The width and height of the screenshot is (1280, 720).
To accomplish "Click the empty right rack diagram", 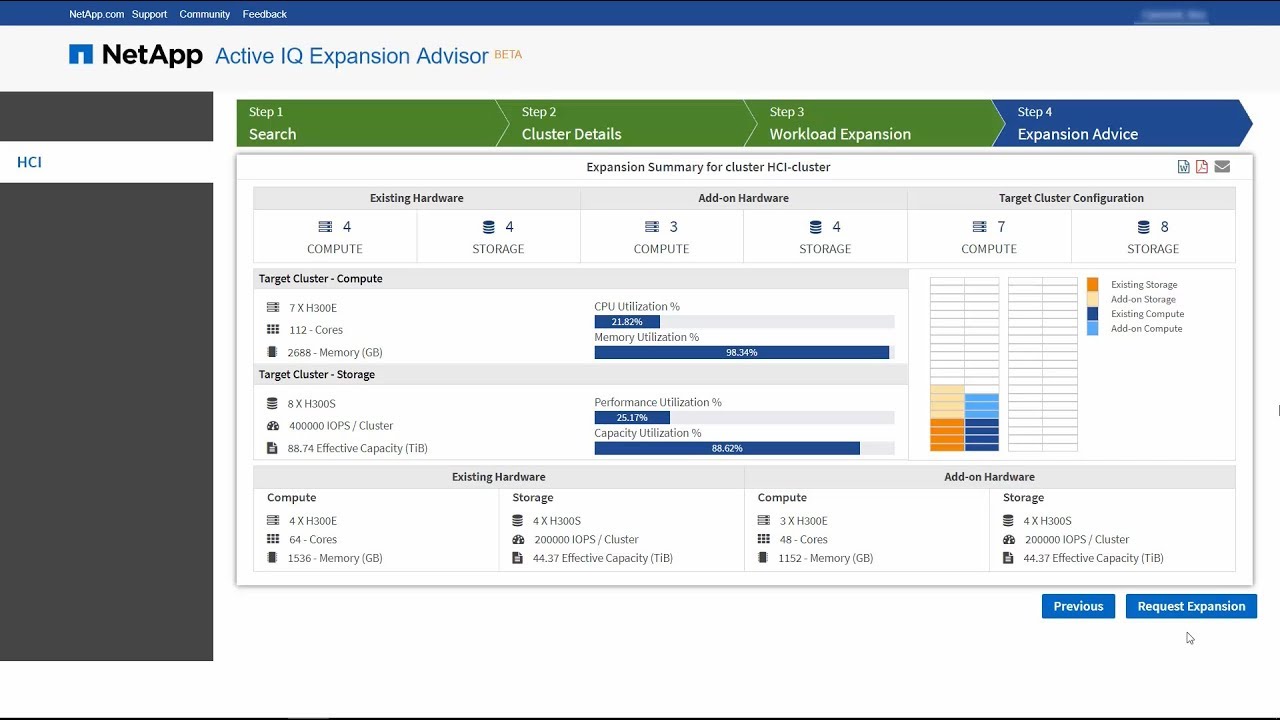I will (1043, 364).
